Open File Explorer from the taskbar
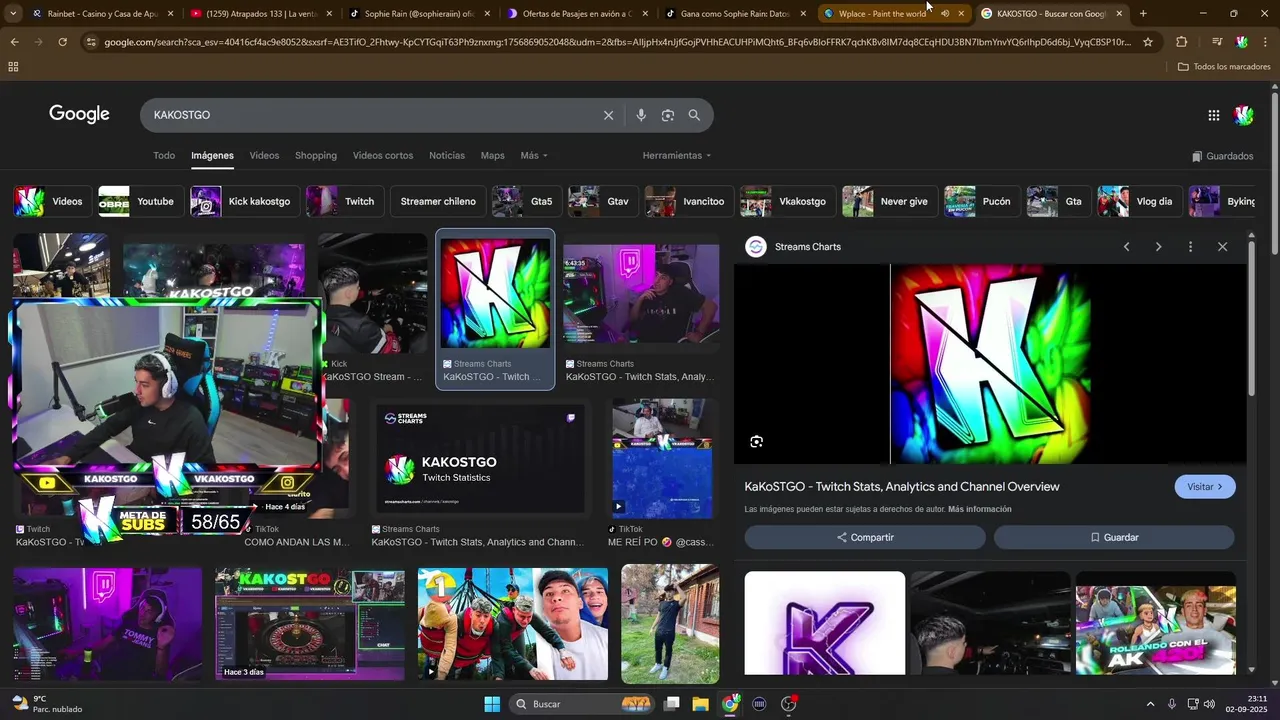The image size is (1280, 720). tap(700, 704)
